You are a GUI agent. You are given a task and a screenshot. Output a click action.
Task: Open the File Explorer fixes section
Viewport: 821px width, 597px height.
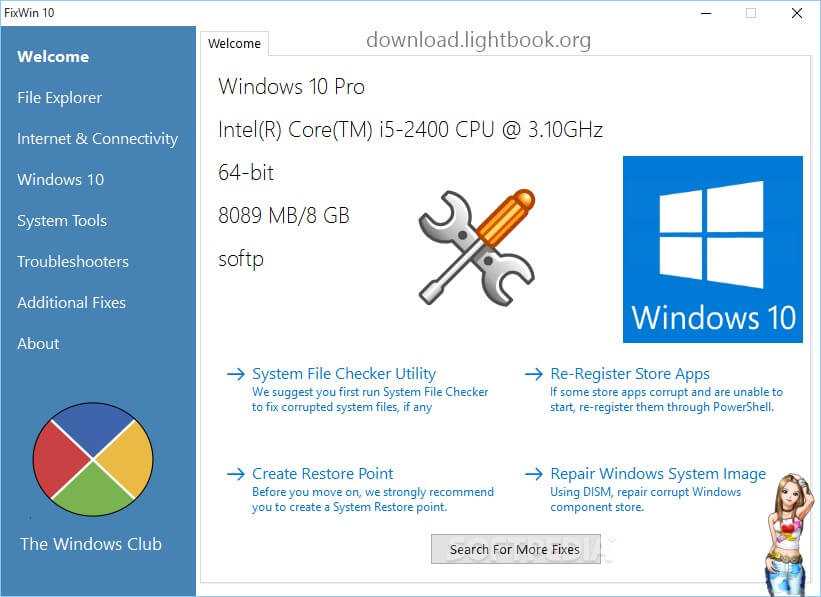tap(59, 98)
